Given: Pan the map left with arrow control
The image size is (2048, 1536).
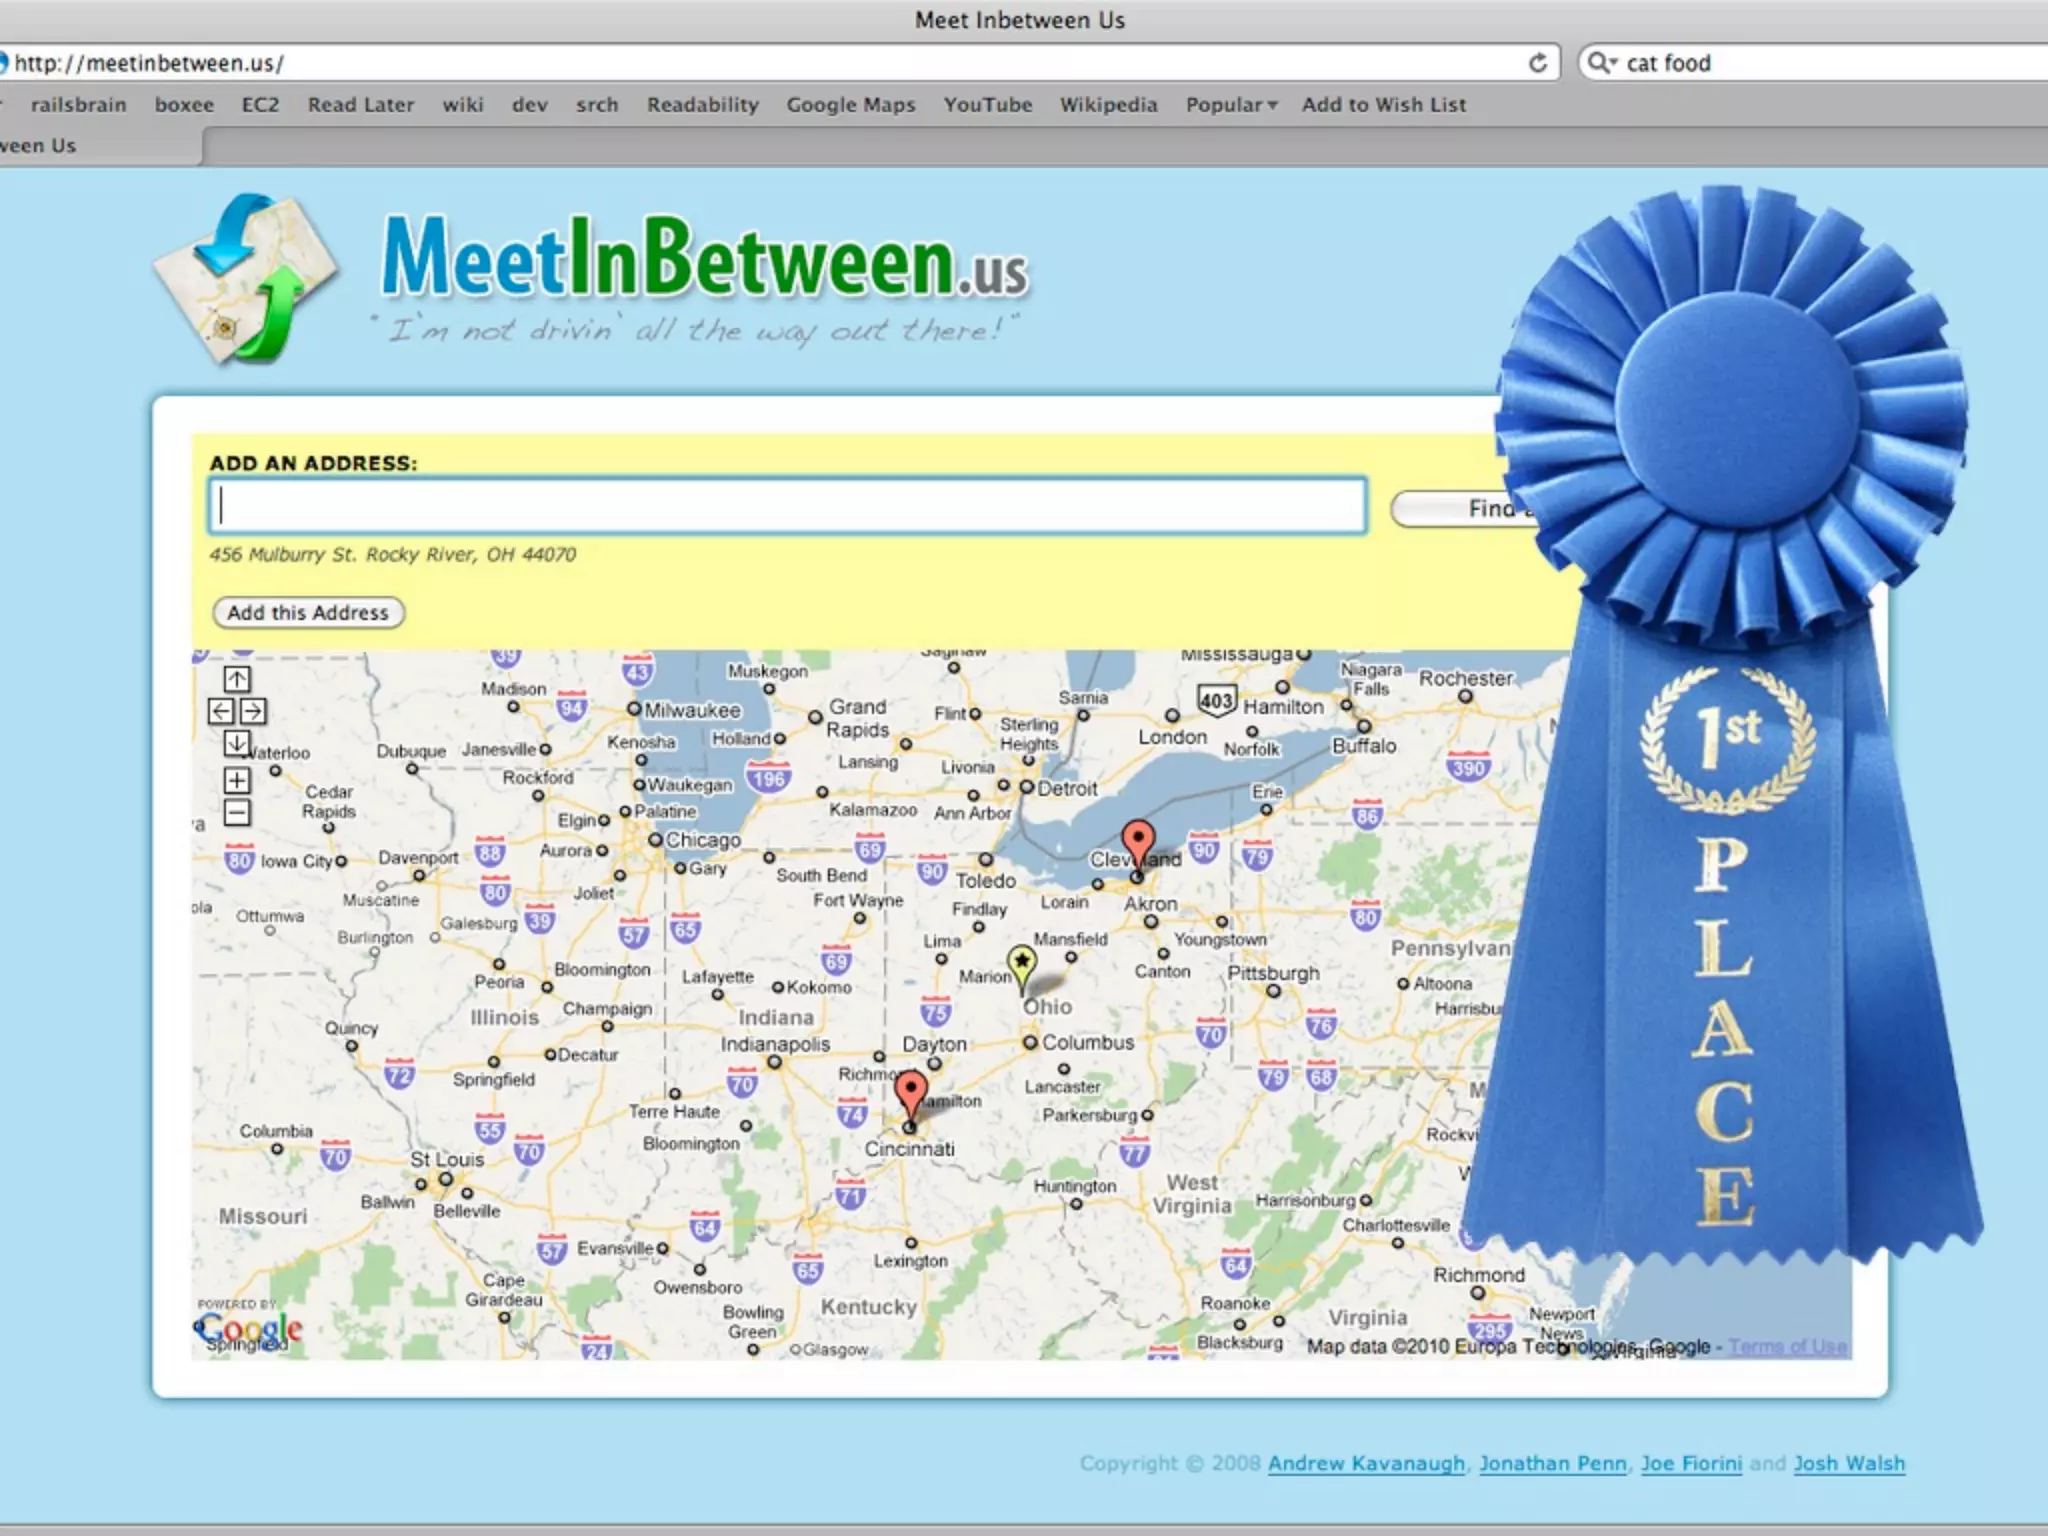Looking at the screenshot, I should coord(221,711).
